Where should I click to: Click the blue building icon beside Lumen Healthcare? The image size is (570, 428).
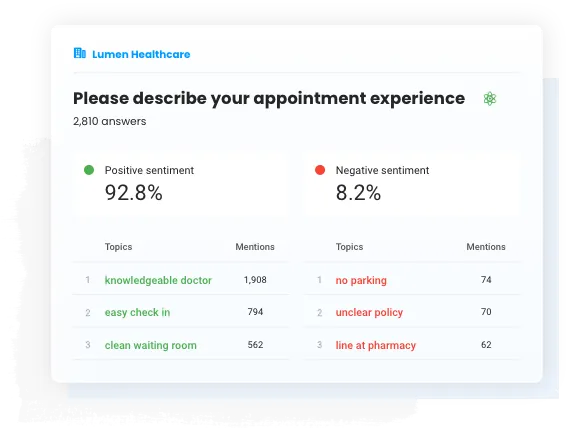80,53
